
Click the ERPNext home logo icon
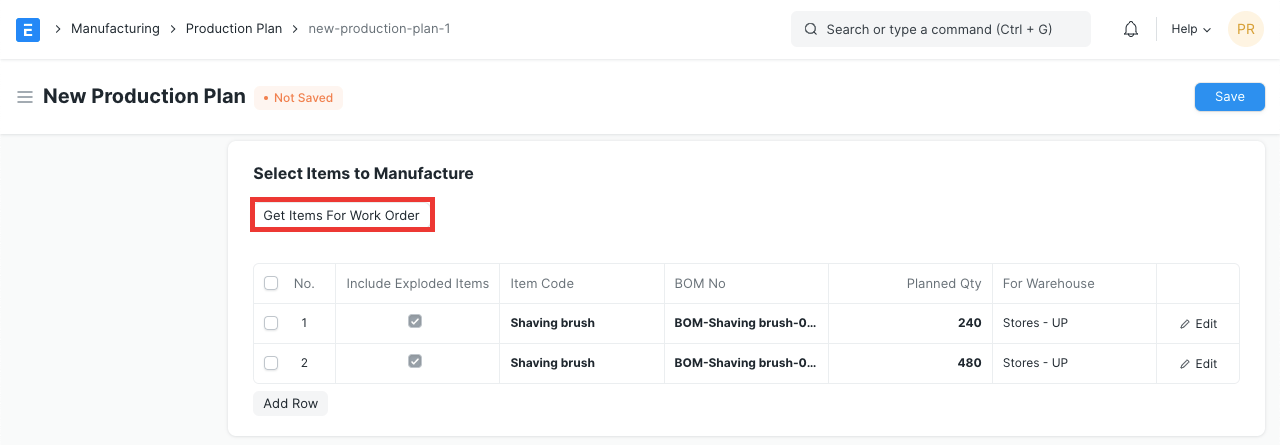pos(28,30)
